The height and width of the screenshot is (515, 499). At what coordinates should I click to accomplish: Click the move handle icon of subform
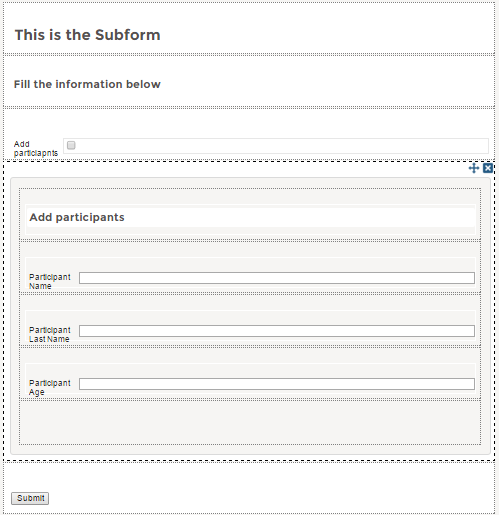click(x=474, y=168)
